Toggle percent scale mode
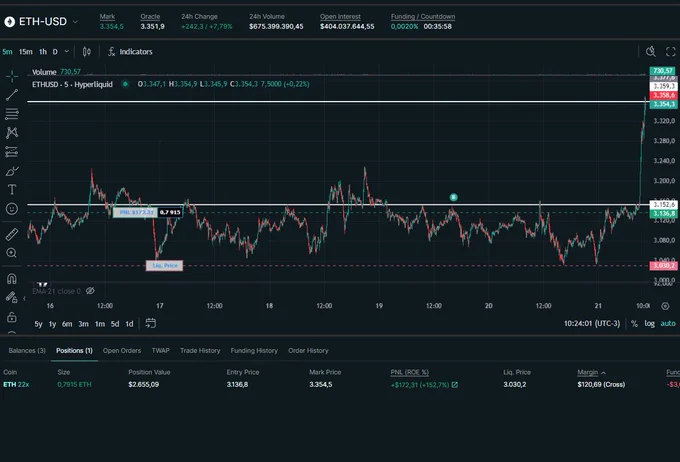The width and height of the screenshot is (680, 462). [634, 324]
